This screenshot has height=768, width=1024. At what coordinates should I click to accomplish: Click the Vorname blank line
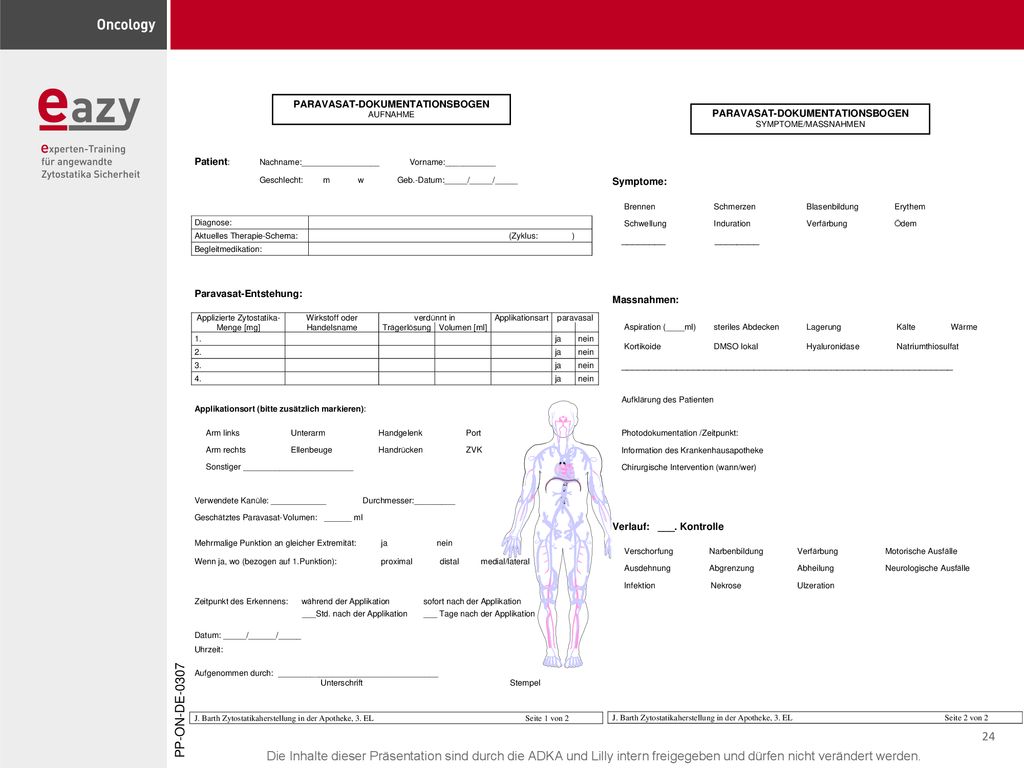[x=470, y=163]
